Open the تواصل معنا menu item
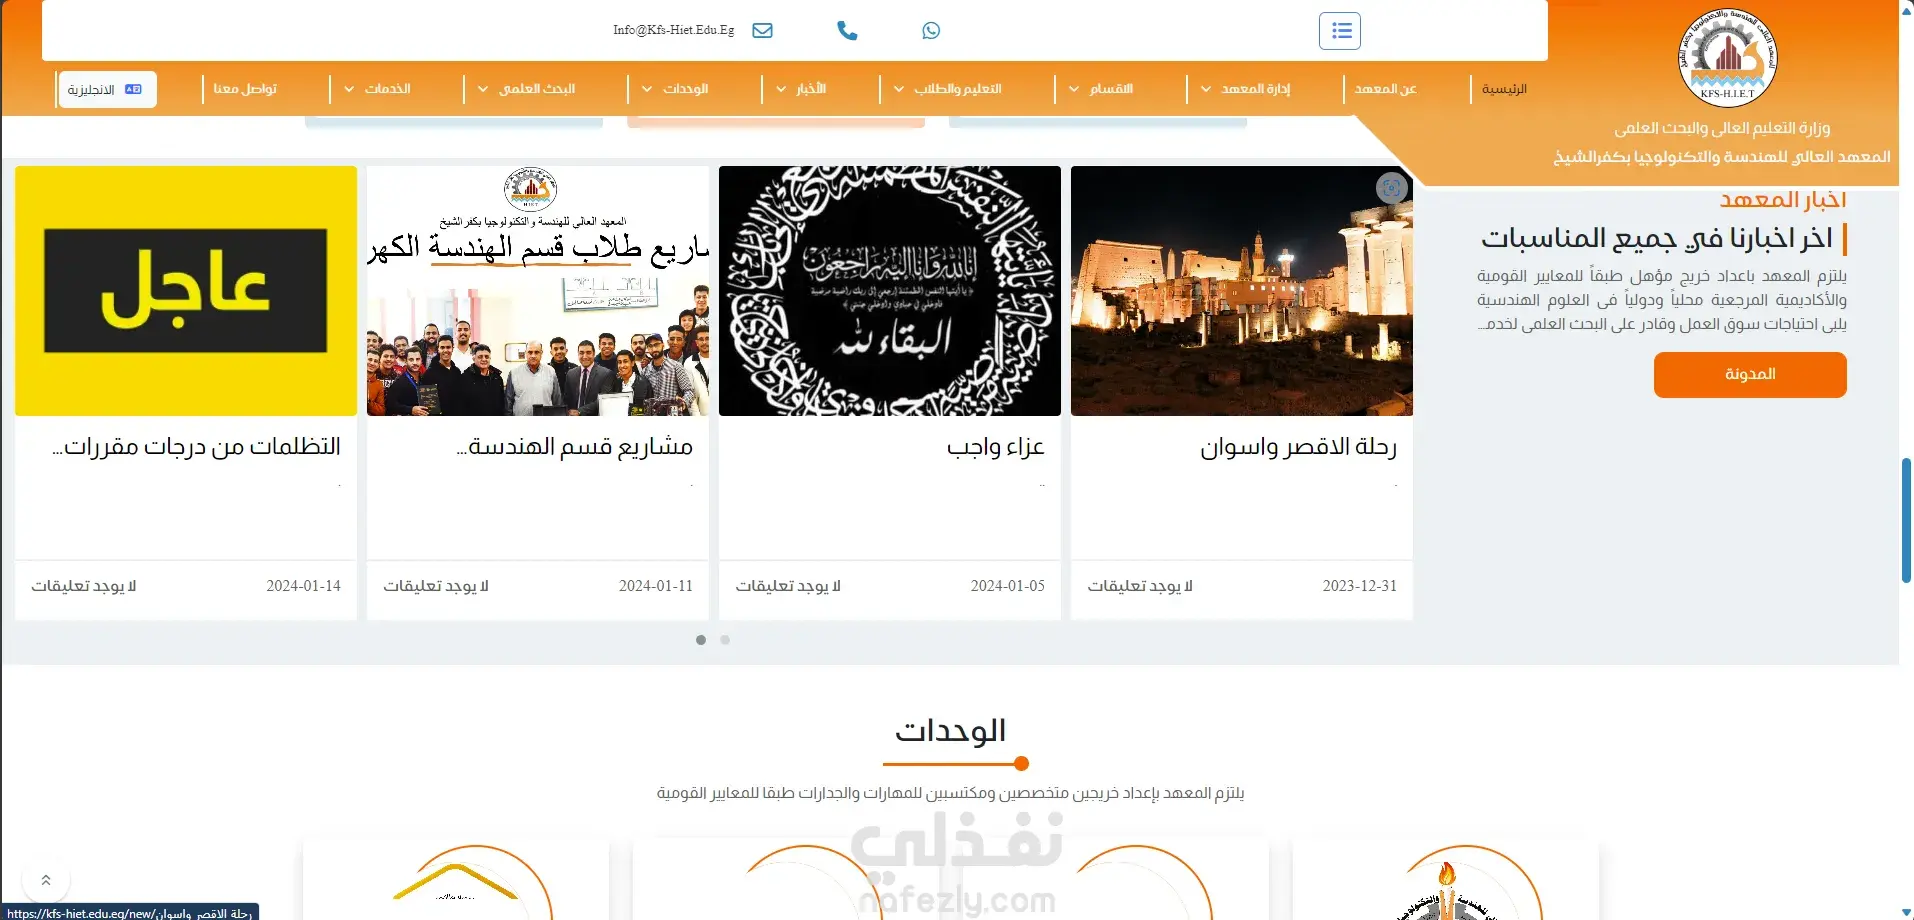 (x=245, y=89)
